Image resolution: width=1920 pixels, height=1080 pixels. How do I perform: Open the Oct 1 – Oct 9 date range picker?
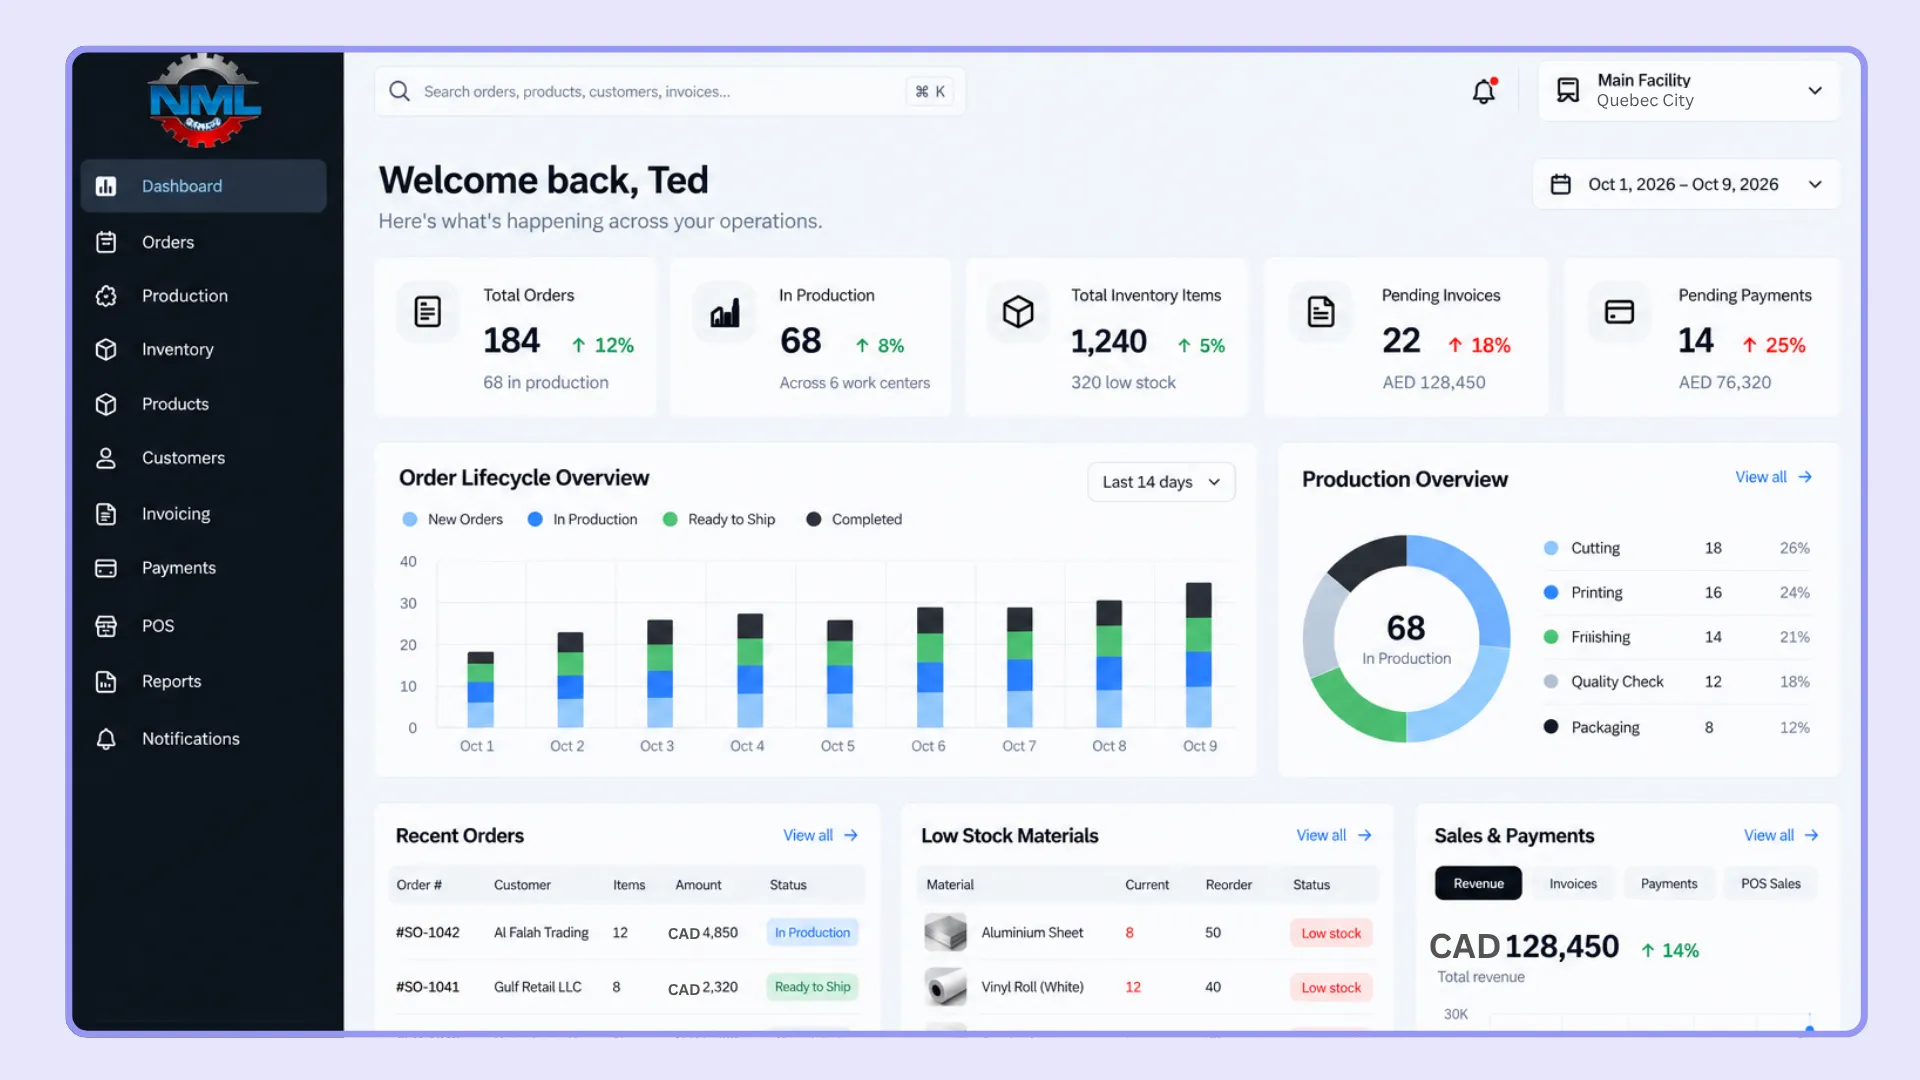1686,184
